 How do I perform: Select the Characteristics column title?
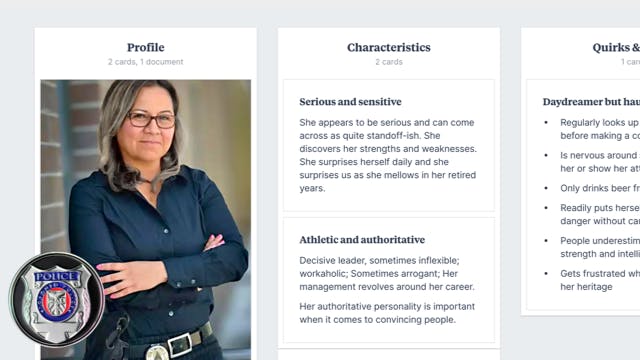(389, 47)
